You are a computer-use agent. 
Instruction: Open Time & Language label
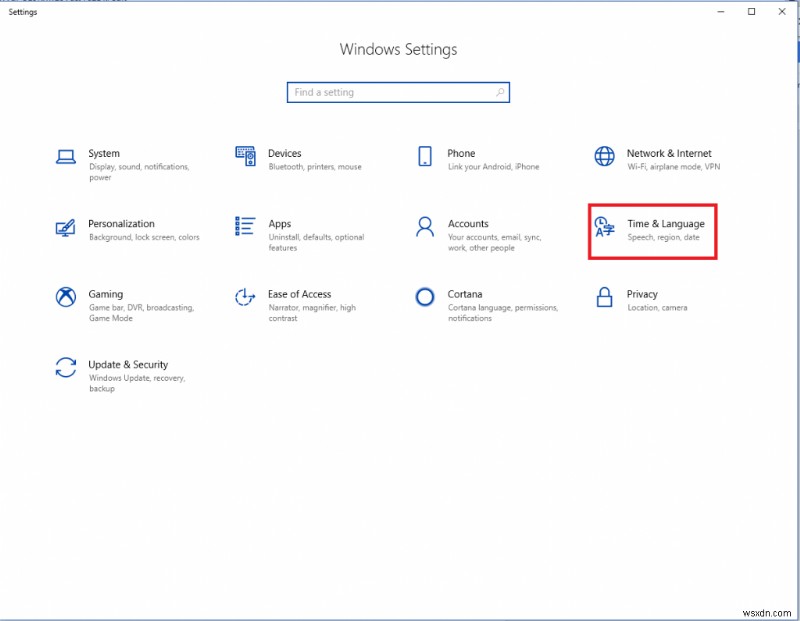tap(666, 224)
